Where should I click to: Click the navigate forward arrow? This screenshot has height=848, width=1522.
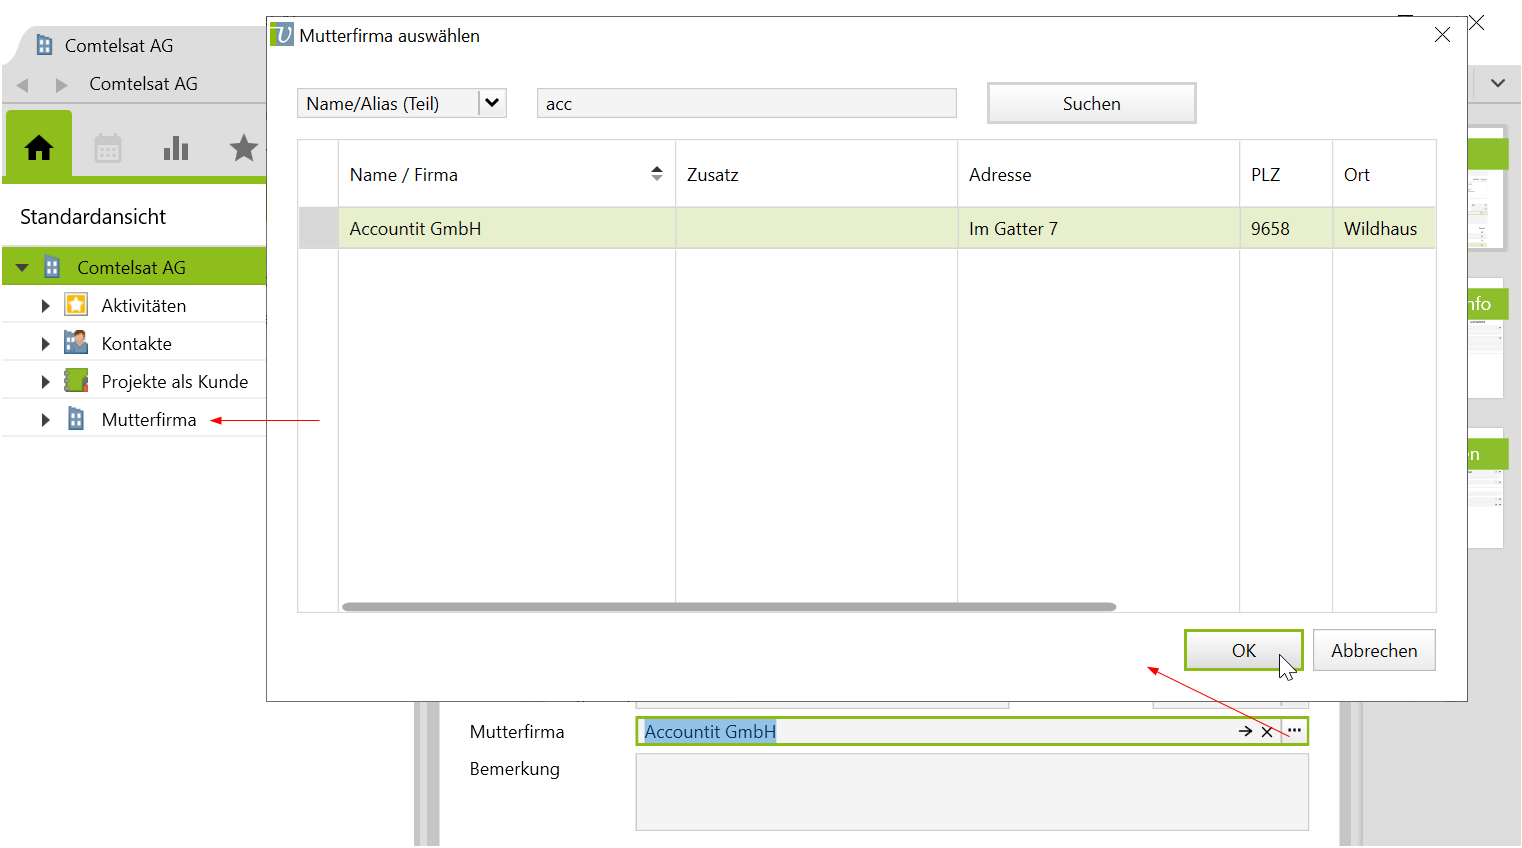(x=61, y=85)
